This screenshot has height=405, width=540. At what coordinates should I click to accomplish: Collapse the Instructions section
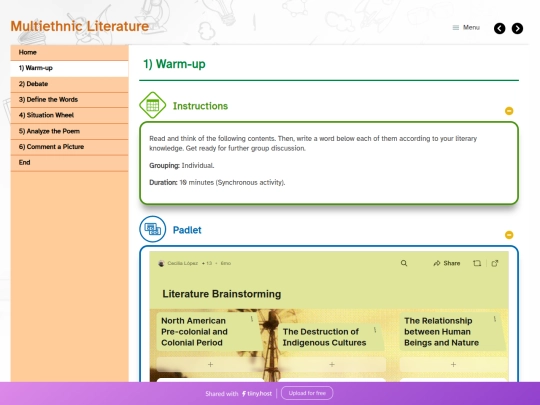[509, 111]
